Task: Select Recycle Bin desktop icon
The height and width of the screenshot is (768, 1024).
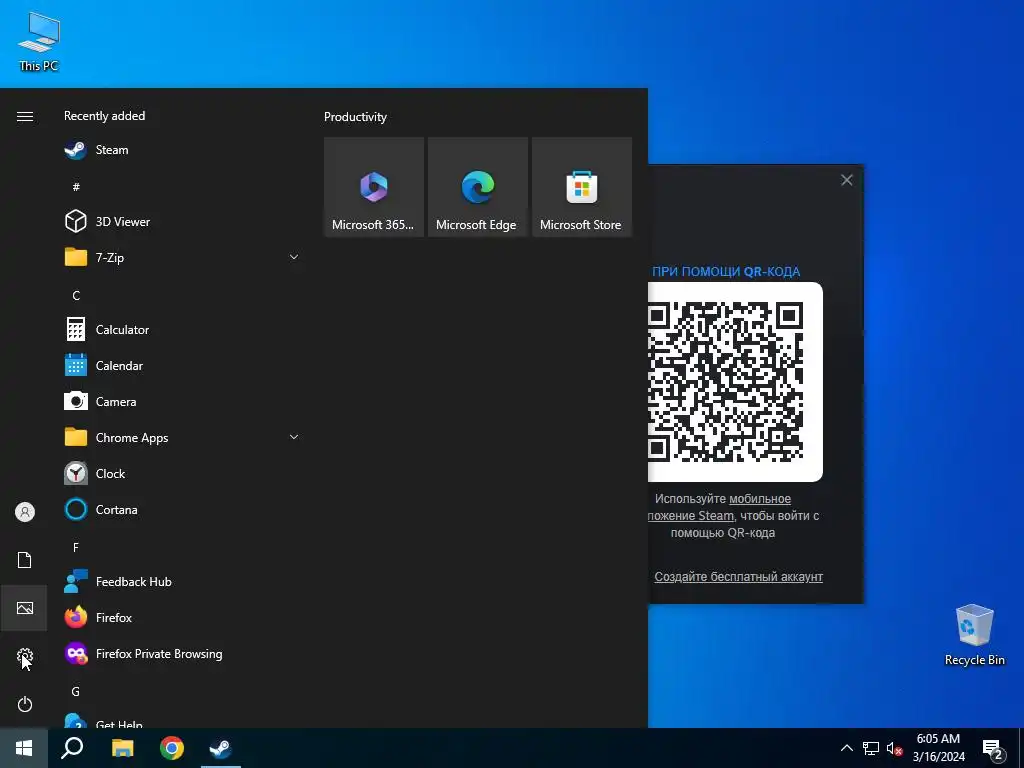Action: [974, 635]
